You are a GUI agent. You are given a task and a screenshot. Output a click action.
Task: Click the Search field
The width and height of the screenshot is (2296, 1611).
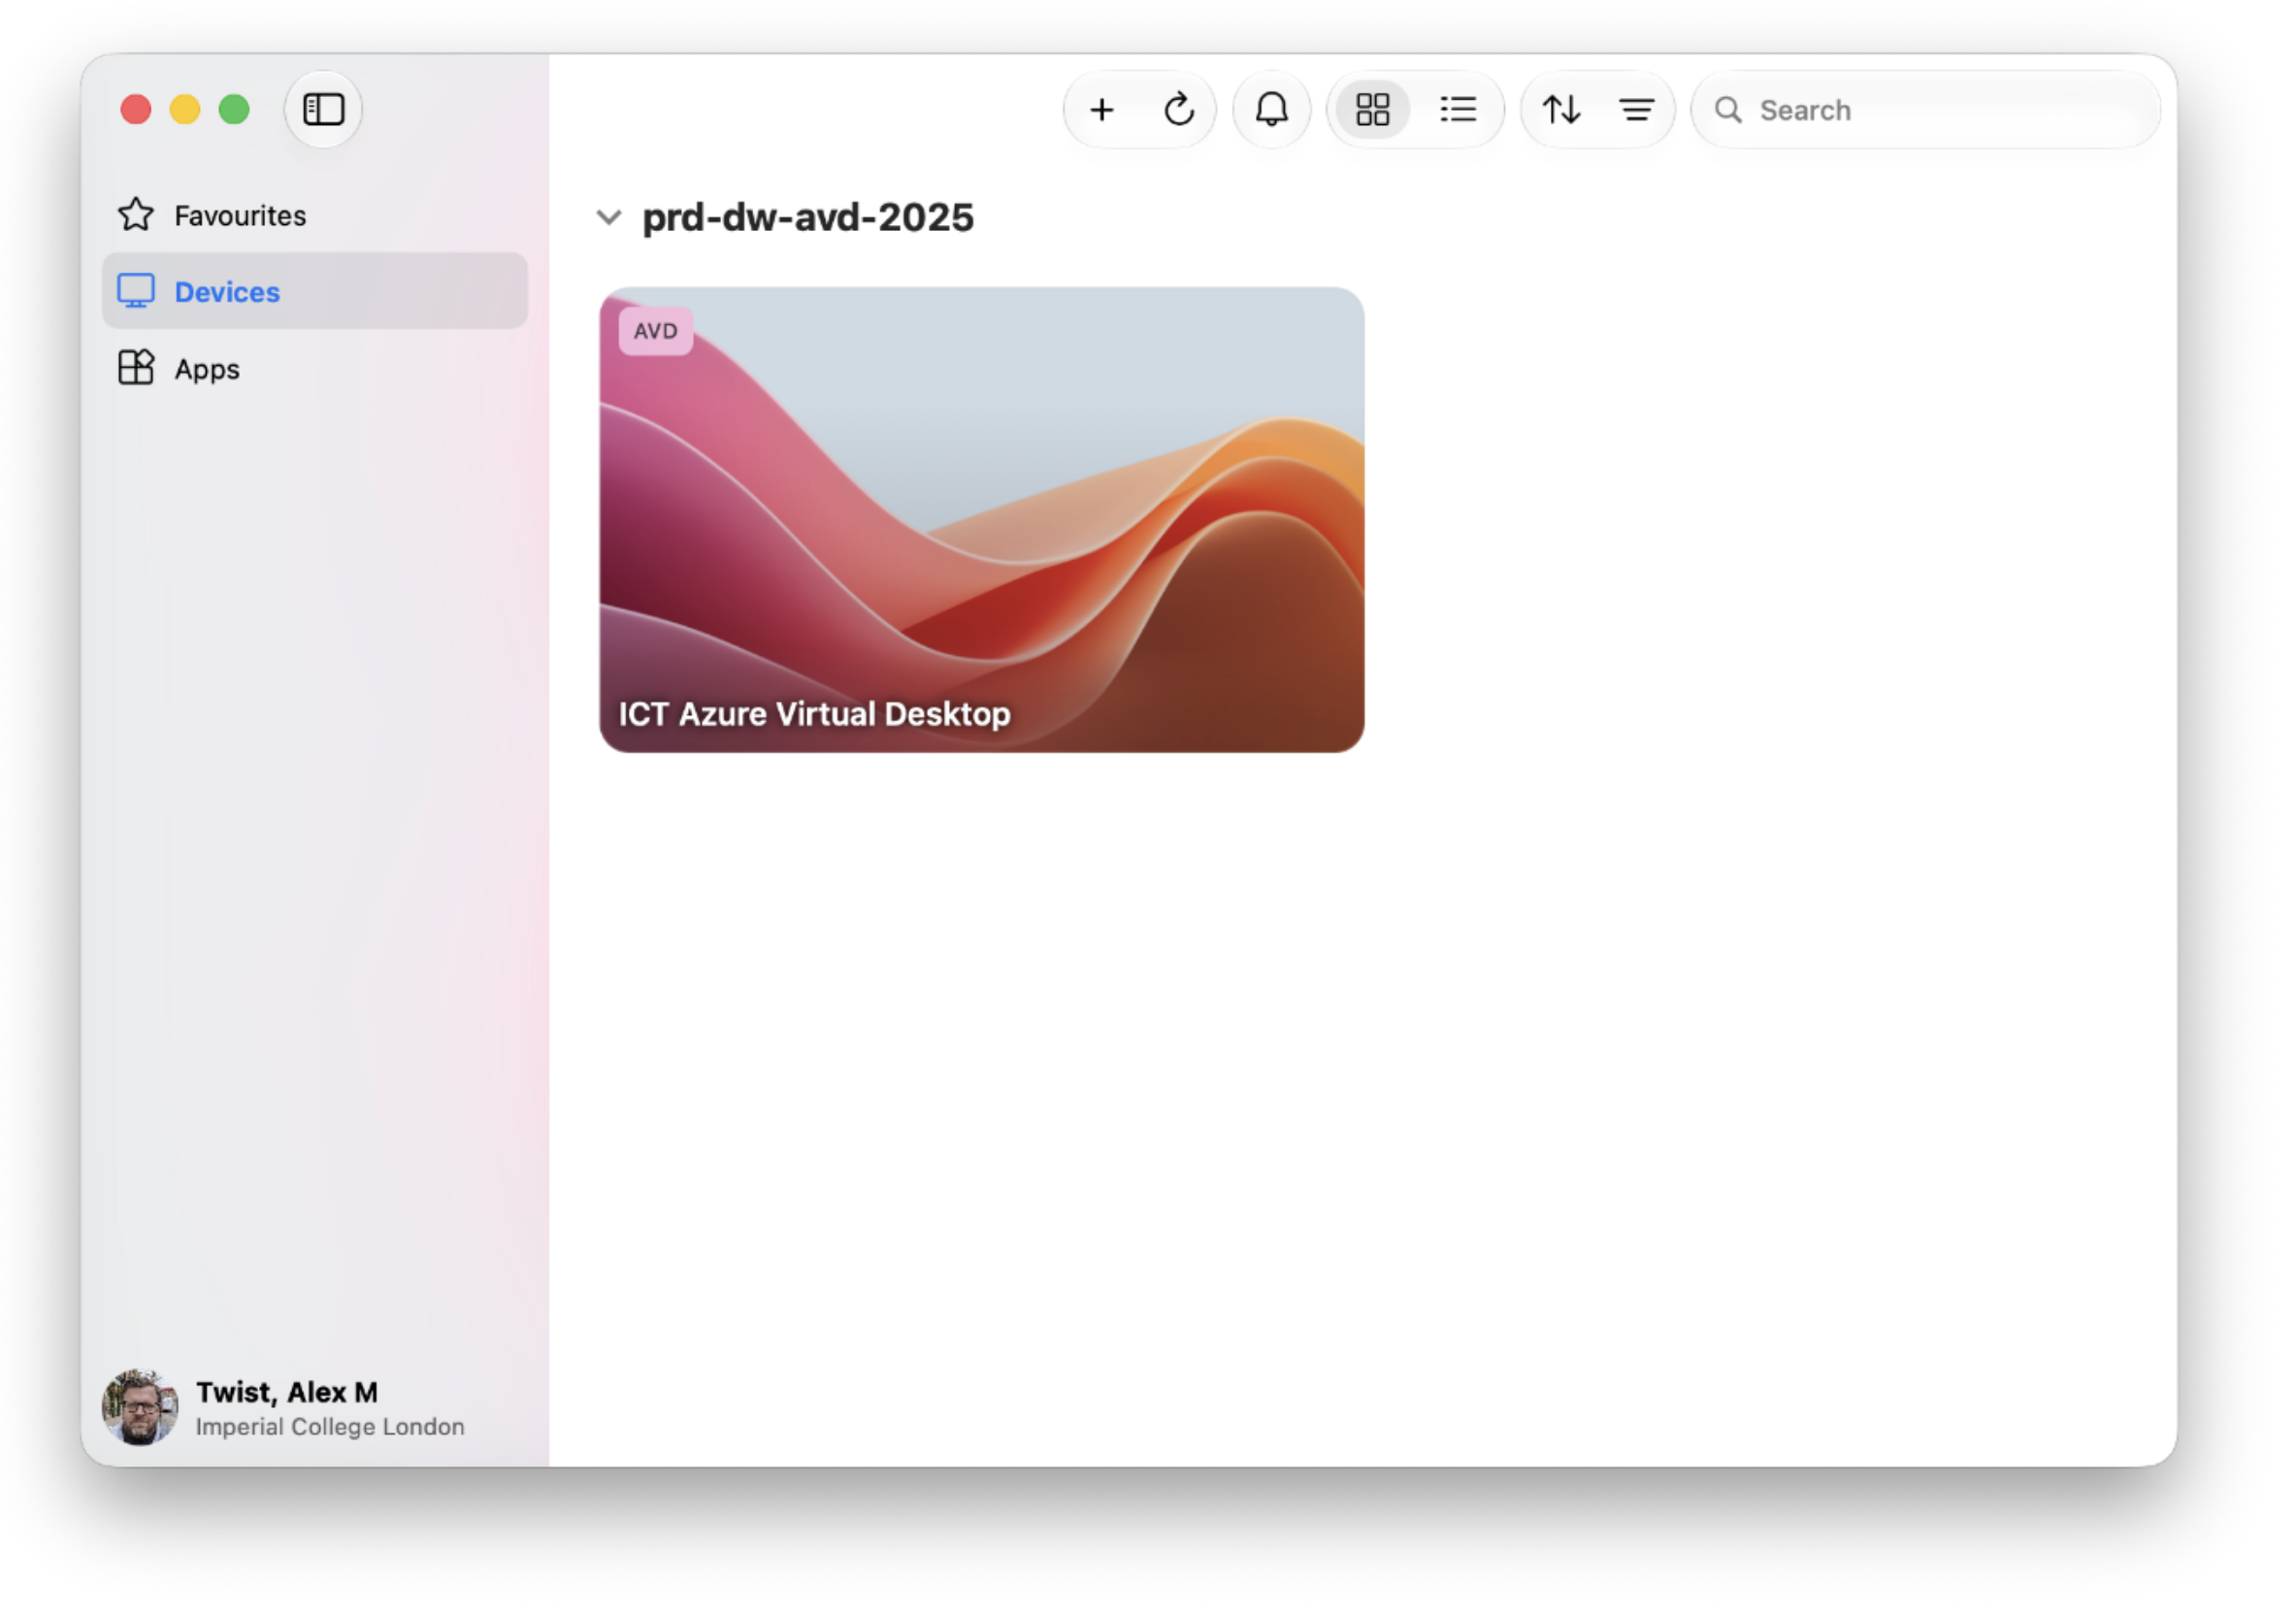[x=1925, y=109]
